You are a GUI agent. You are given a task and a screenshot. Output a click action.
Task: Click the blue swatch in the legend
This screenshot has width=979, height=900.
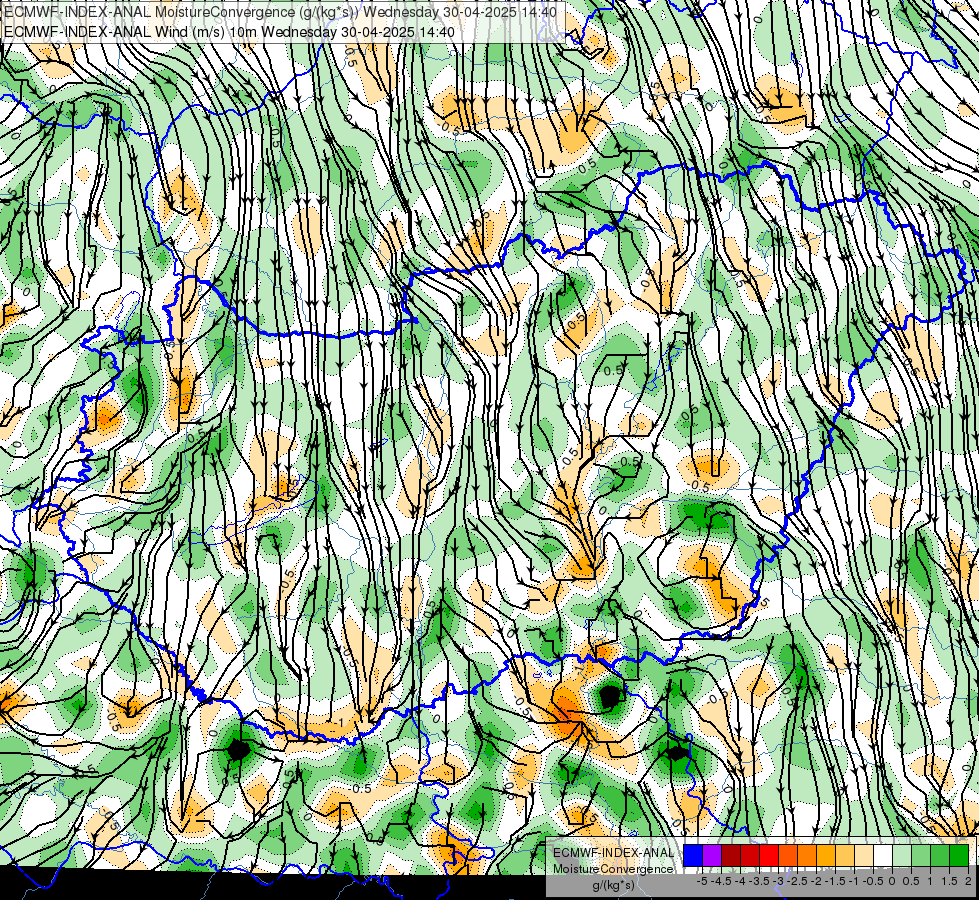693,855
